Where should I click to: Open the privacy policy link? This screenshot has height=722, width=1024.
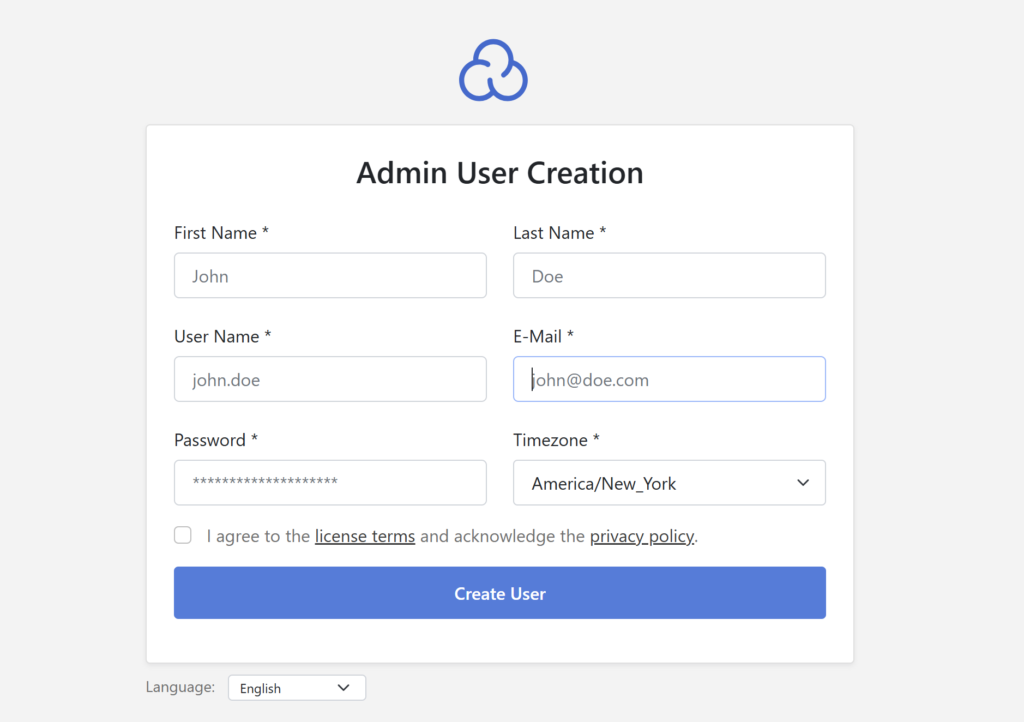pyautogui.click(x=641, y=536)
